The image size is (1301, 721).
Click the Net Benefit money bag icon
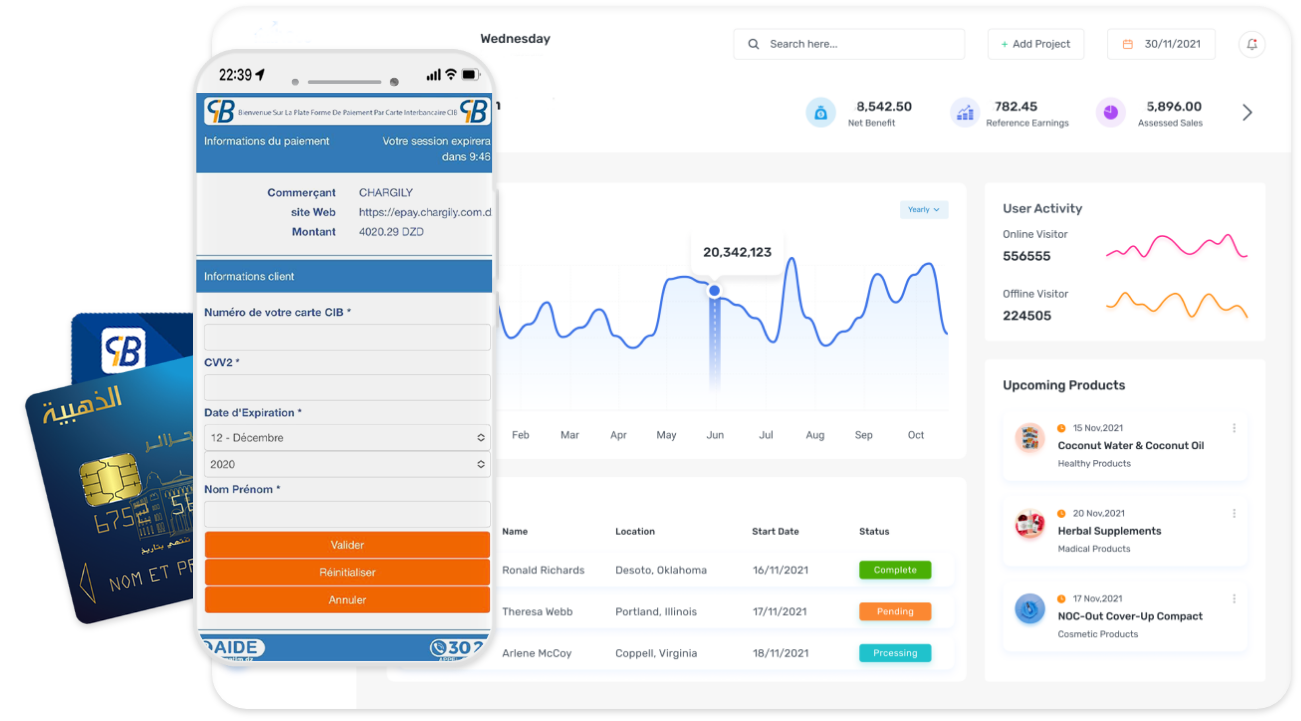[820, 113]
